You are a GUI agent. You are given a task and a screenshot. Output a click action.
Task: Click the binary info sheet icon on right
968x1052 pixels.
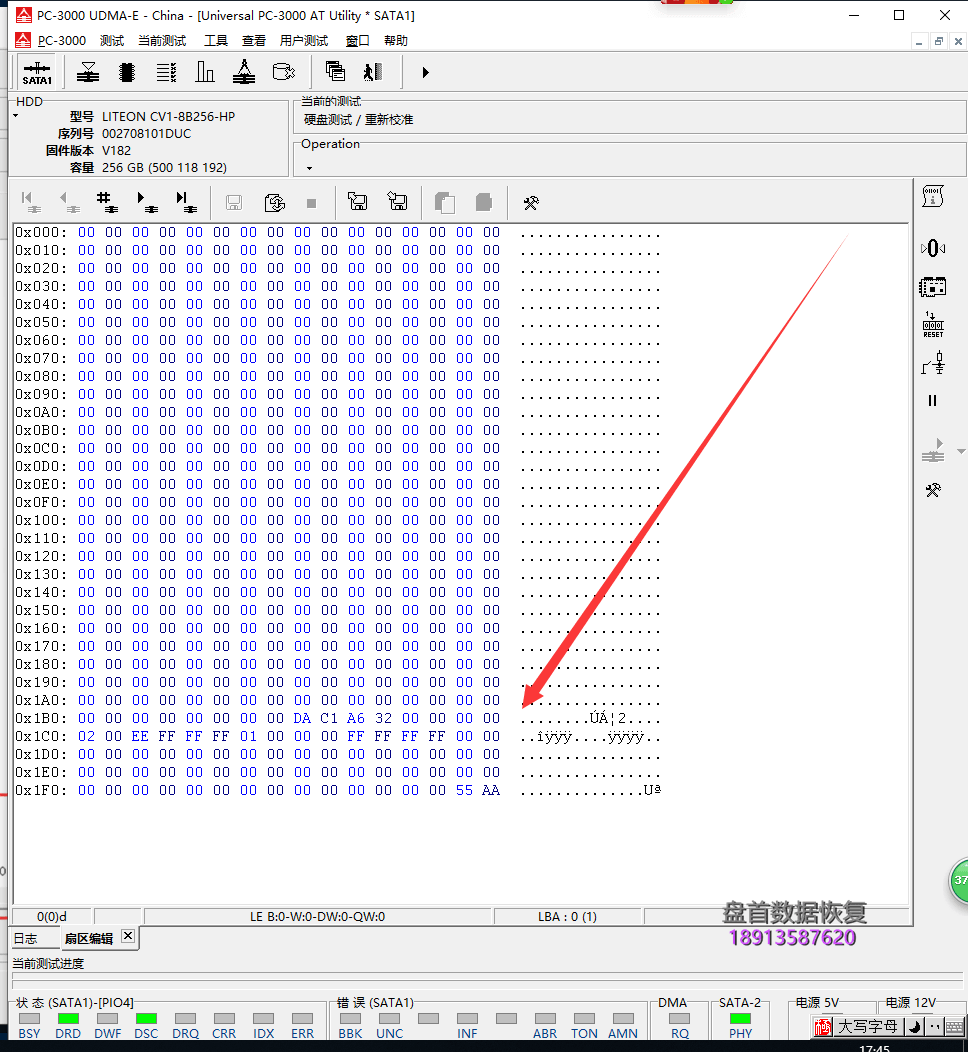coord(932,197)
